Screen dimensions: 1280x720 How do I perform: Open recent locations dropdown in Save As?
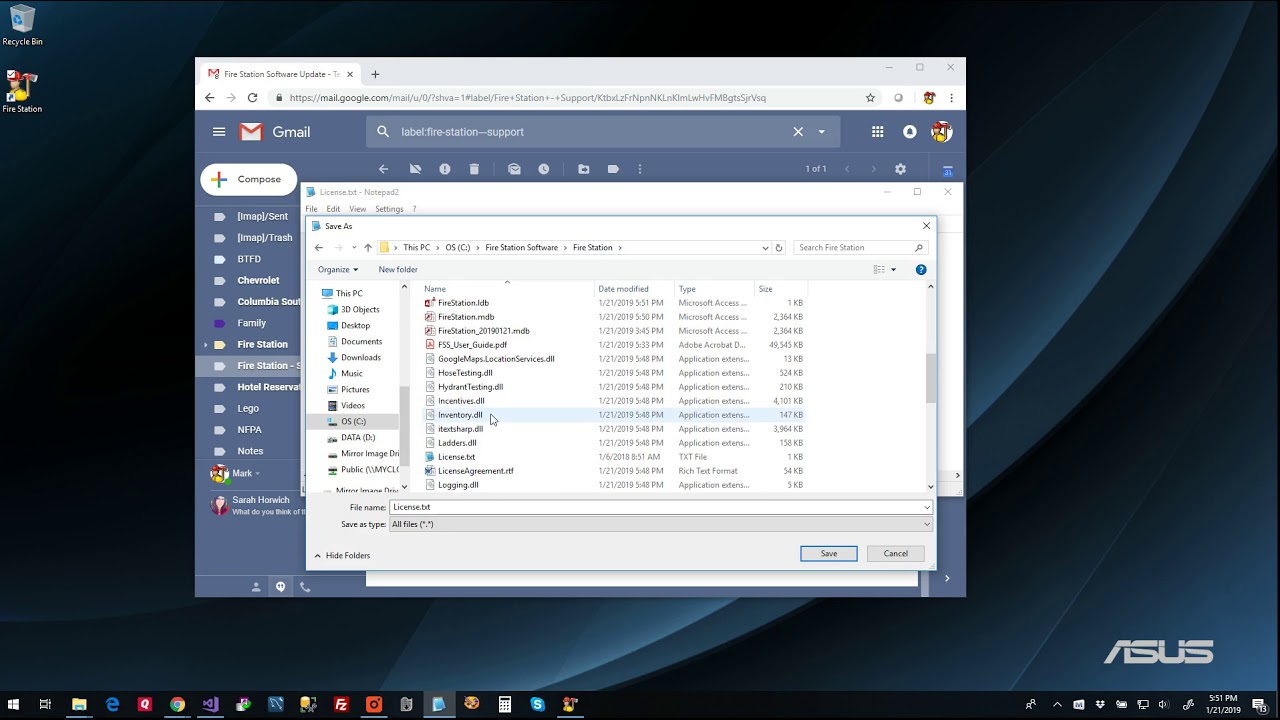[x=353, y=248]
